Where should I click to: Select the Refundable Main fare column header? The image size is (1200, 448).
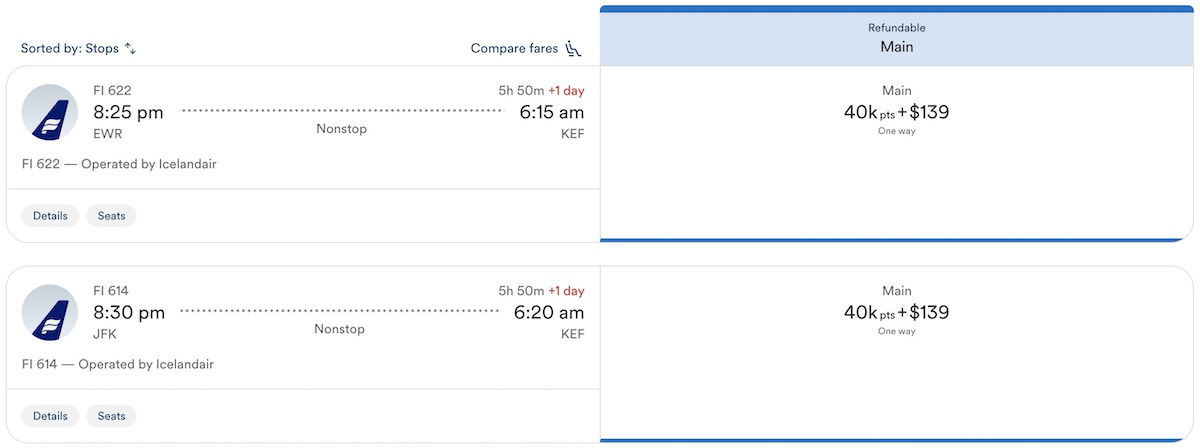(x=896, y=38)
